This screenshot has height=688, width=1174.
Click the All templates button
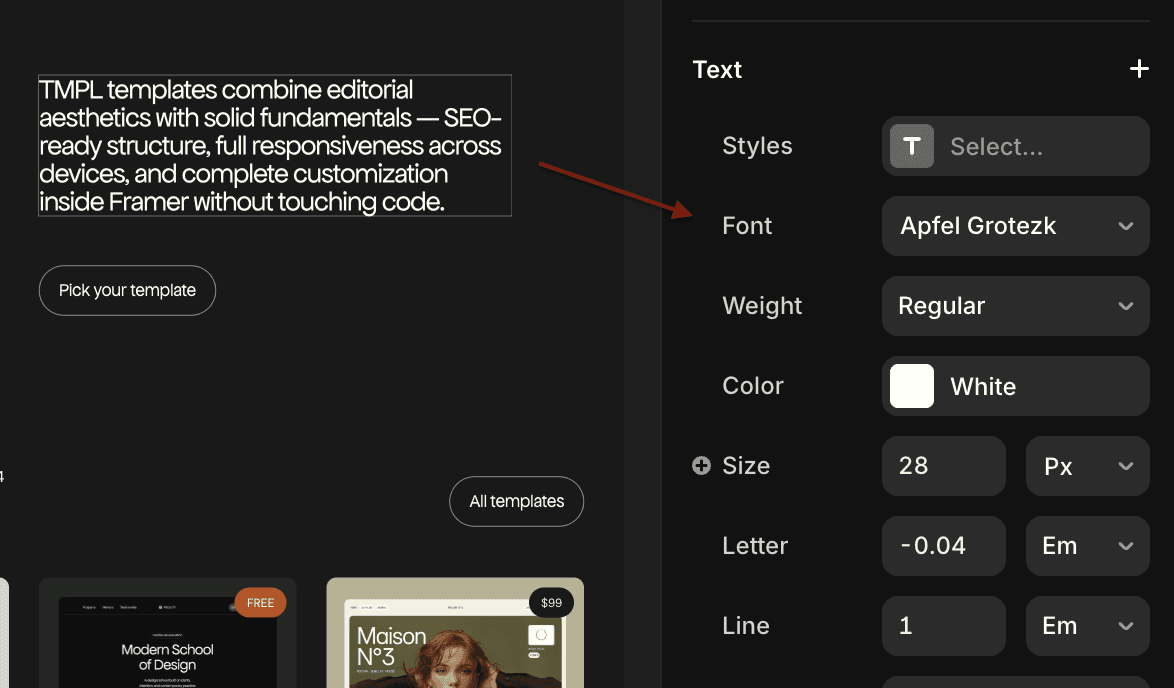pos(517,502)
